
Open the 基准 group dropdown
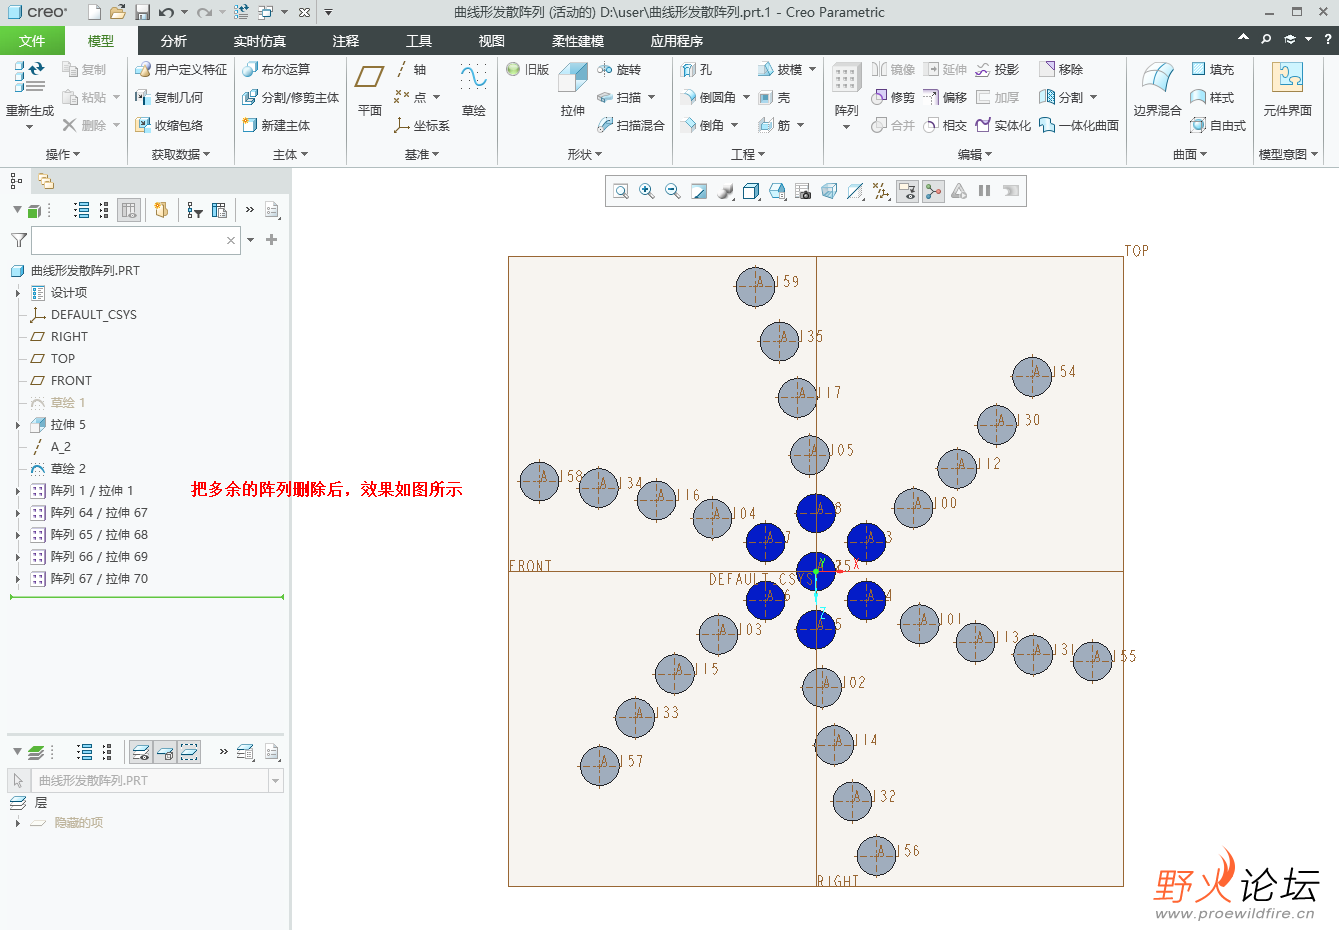(x=422, y=154)
